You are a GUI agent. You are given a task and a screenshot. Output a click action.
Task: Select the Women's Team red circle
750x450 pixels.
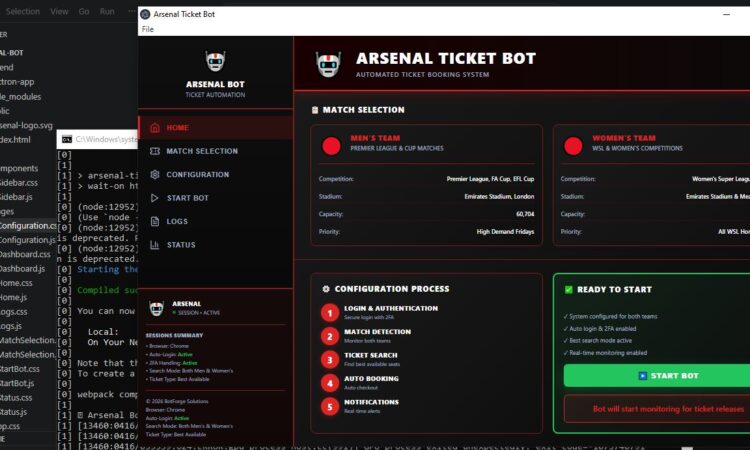(573, 146)
